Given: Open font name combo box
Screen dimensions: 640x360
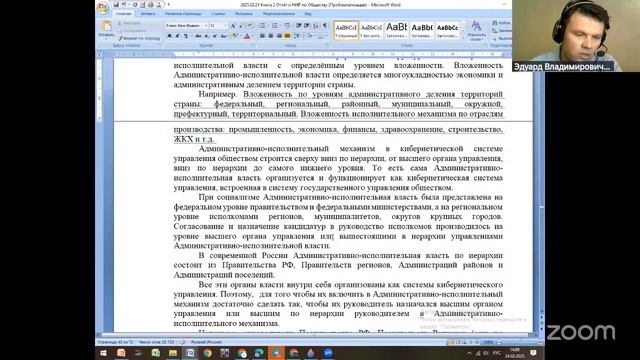Looking at the screenshot, I should [x=187, y=26].
